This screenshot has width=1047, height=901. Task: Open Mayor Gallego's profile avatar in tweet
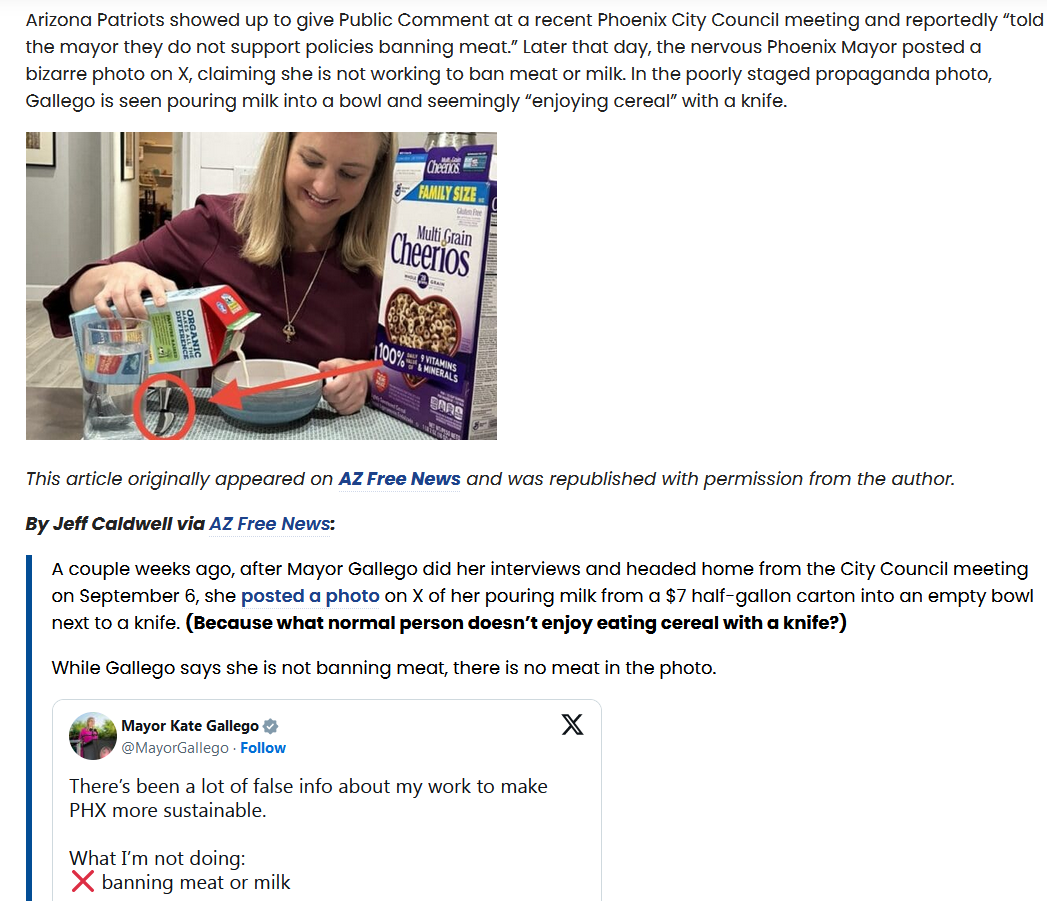[x=93, y=736]
